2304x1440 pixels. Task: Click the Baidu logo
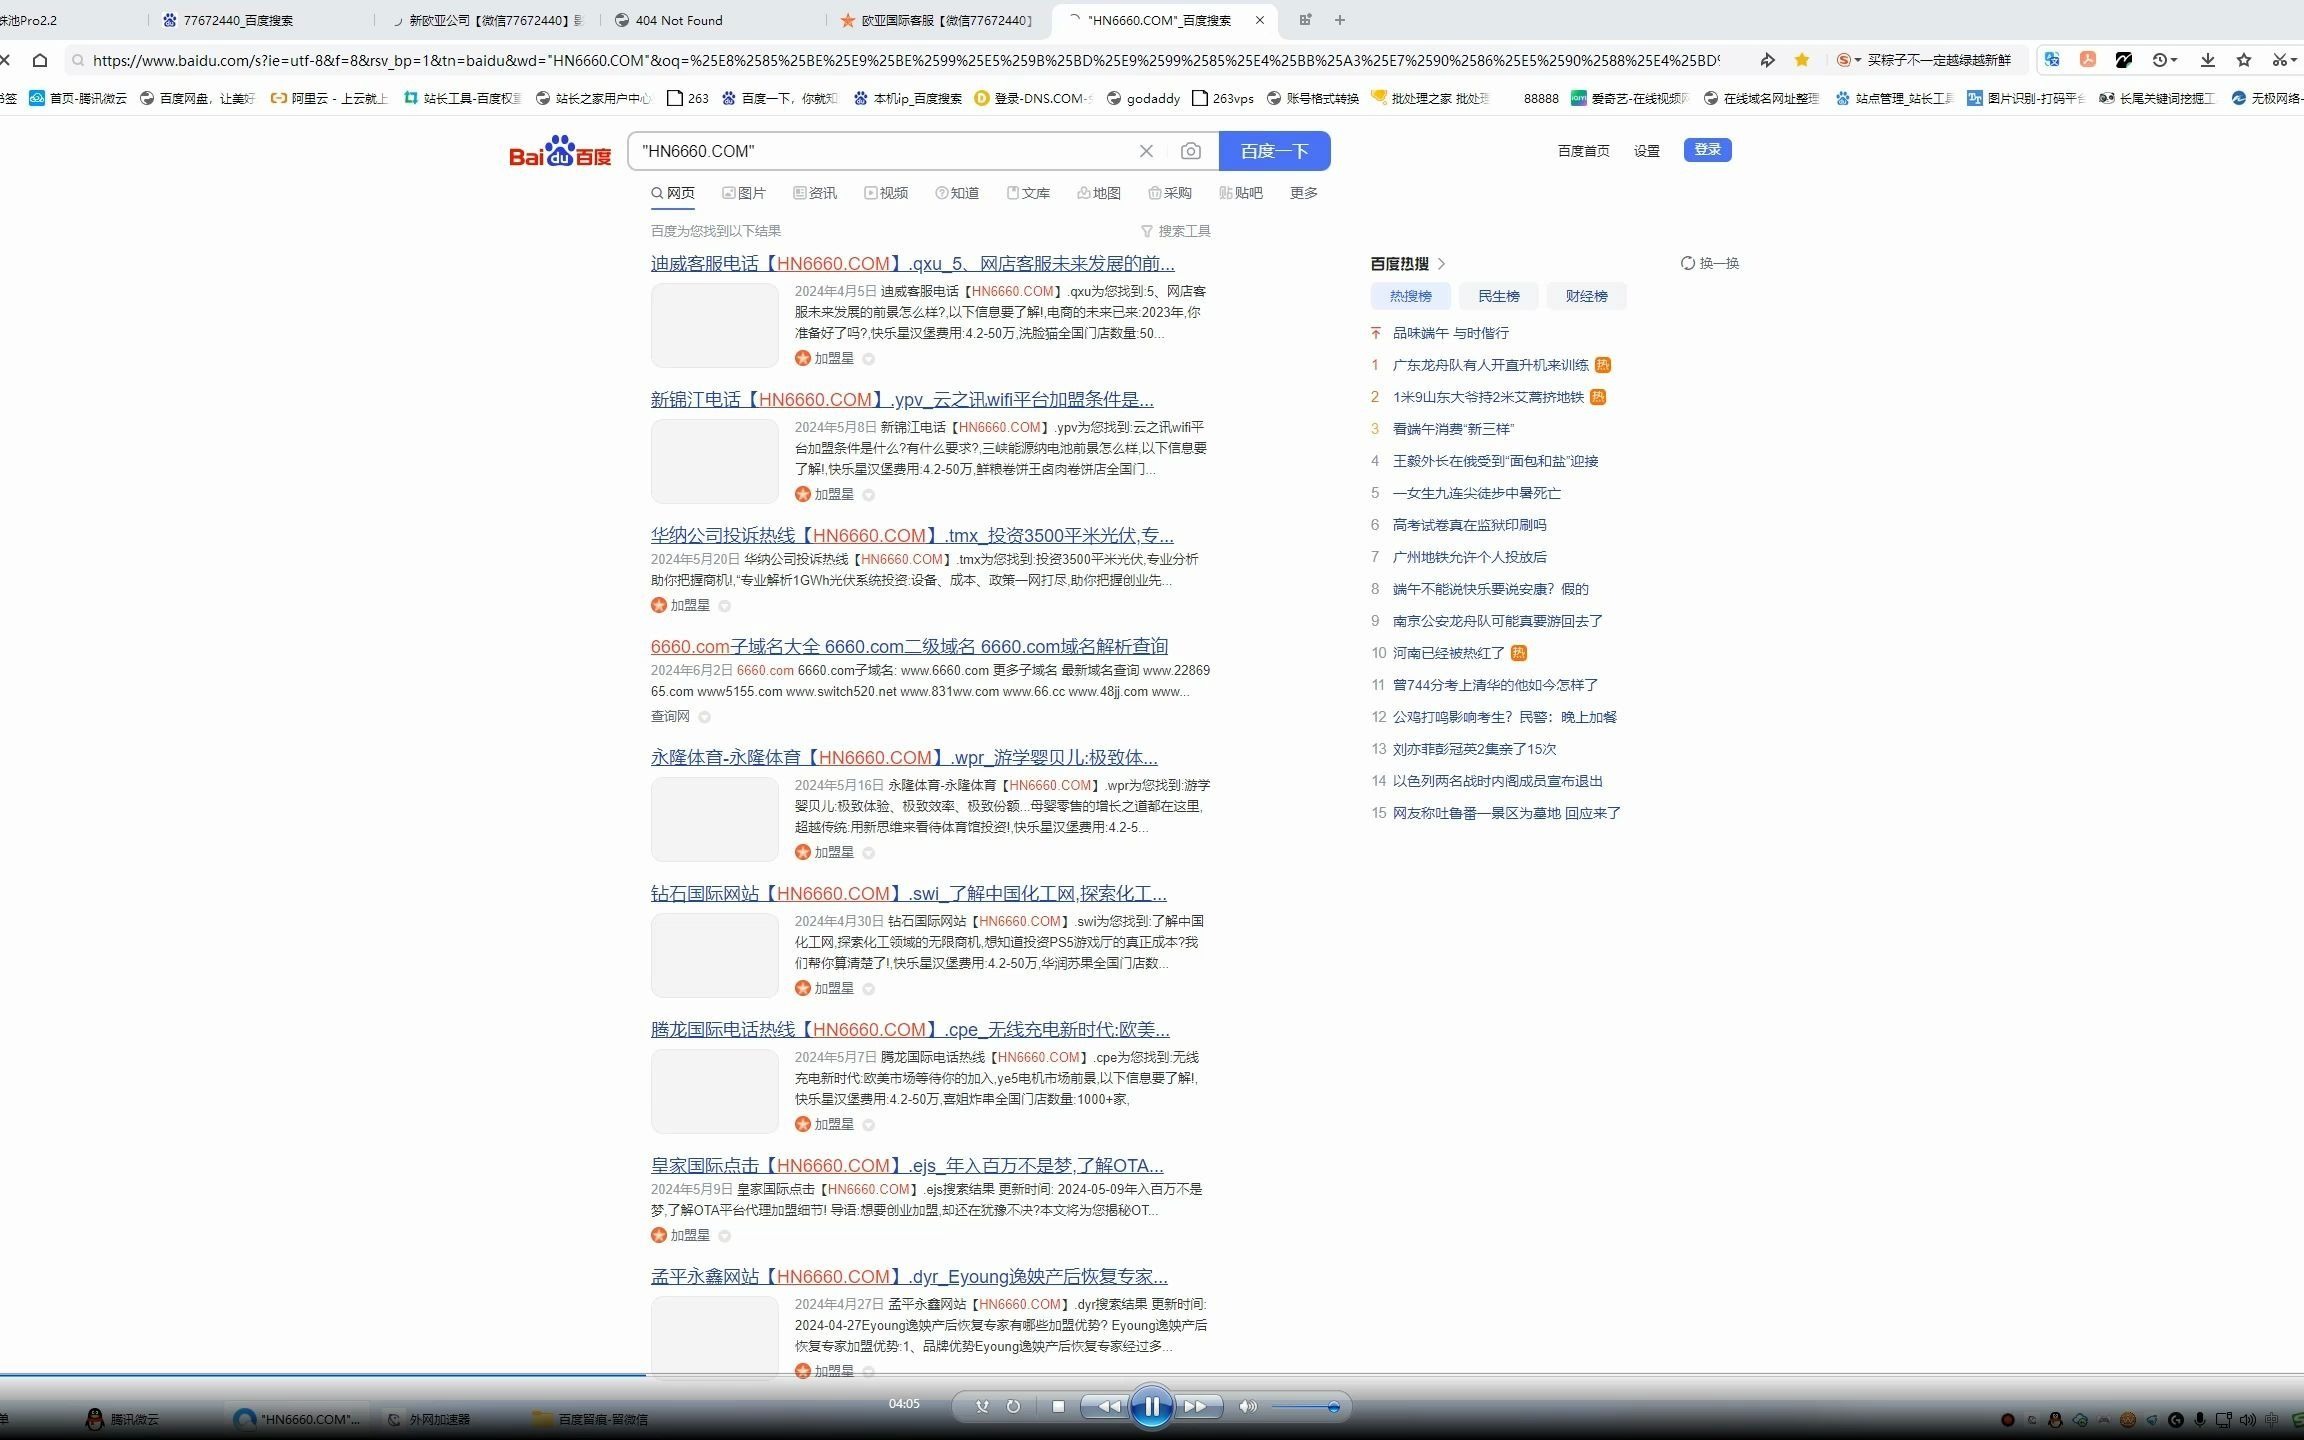tap(560, 151)
